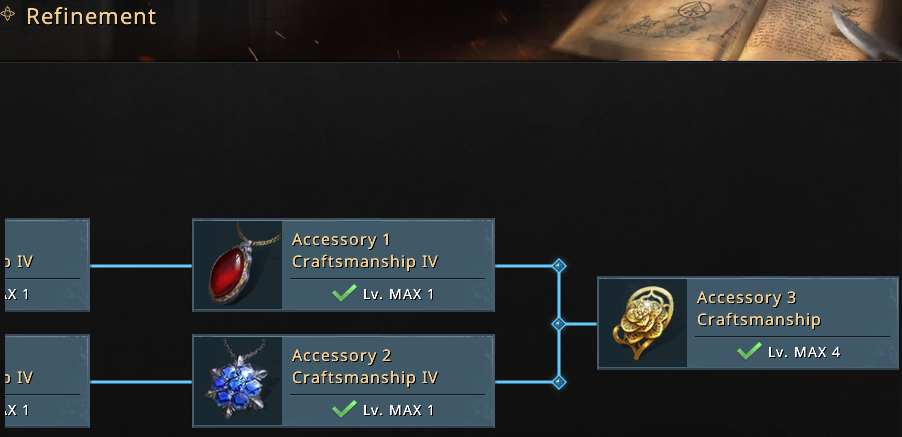Click the diamond connector after Accessory 2
This screenshot has width=902, height=437.
coord(559,382)
